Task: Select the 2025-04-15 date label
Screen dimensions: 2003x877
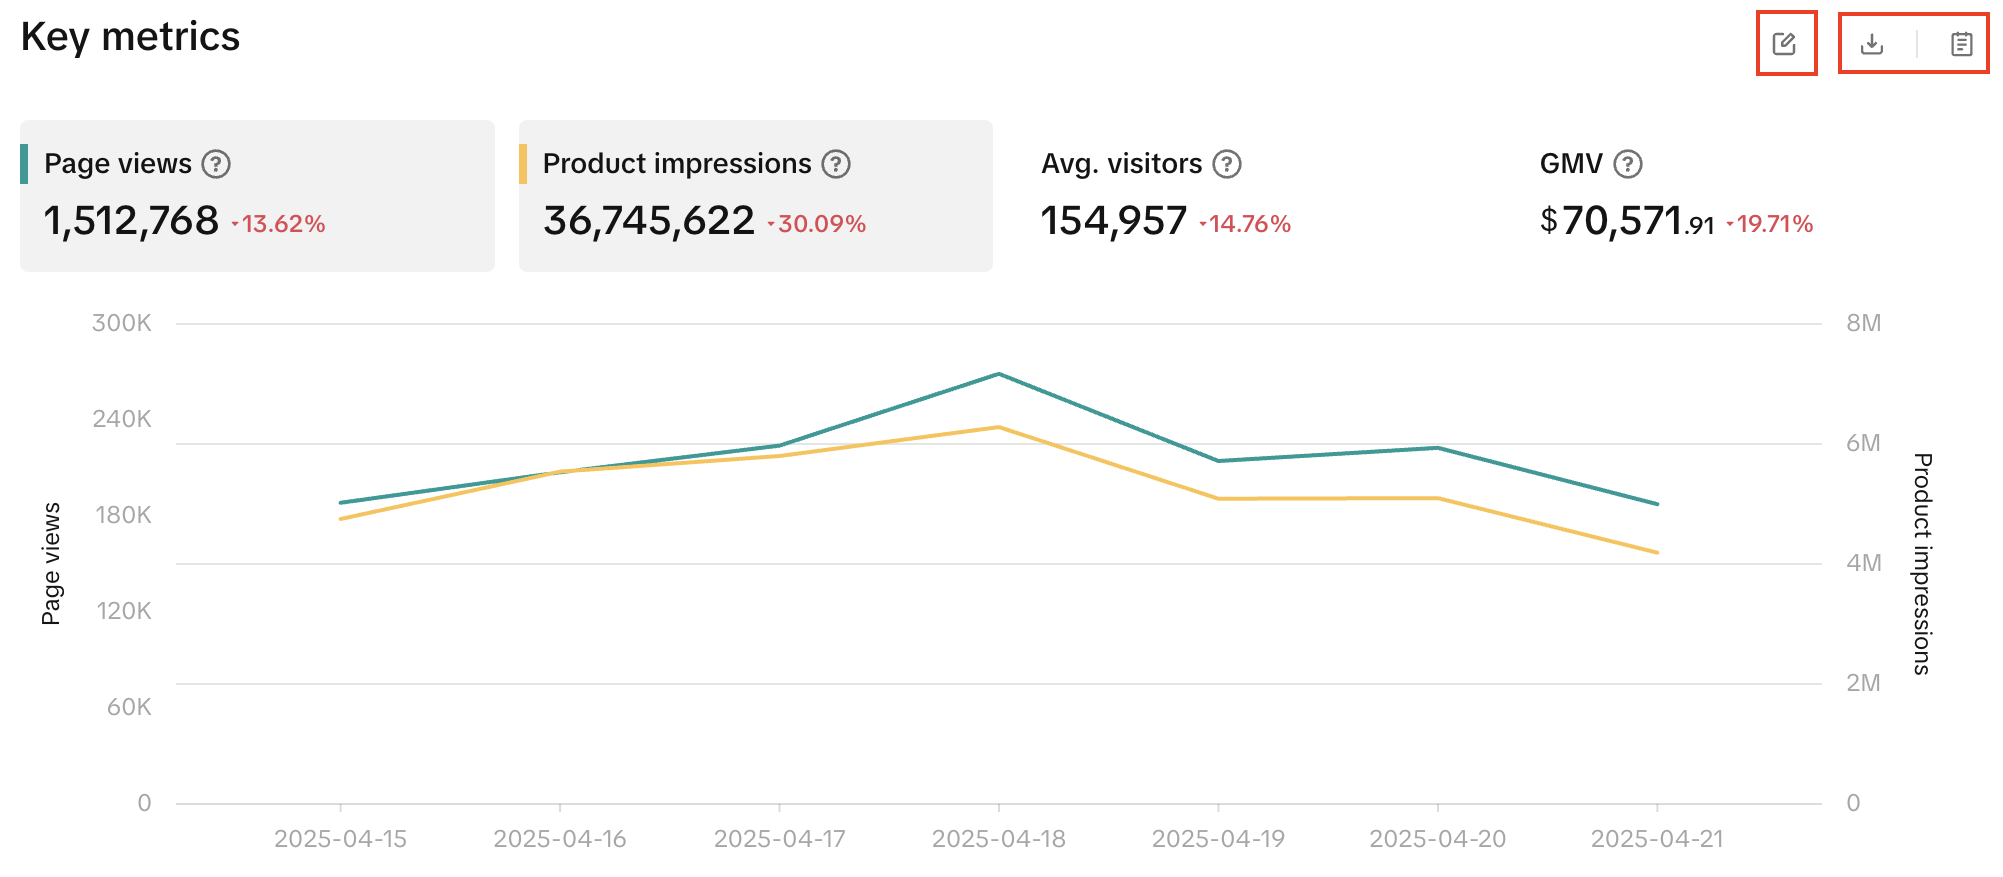Action: click(340, 839)
